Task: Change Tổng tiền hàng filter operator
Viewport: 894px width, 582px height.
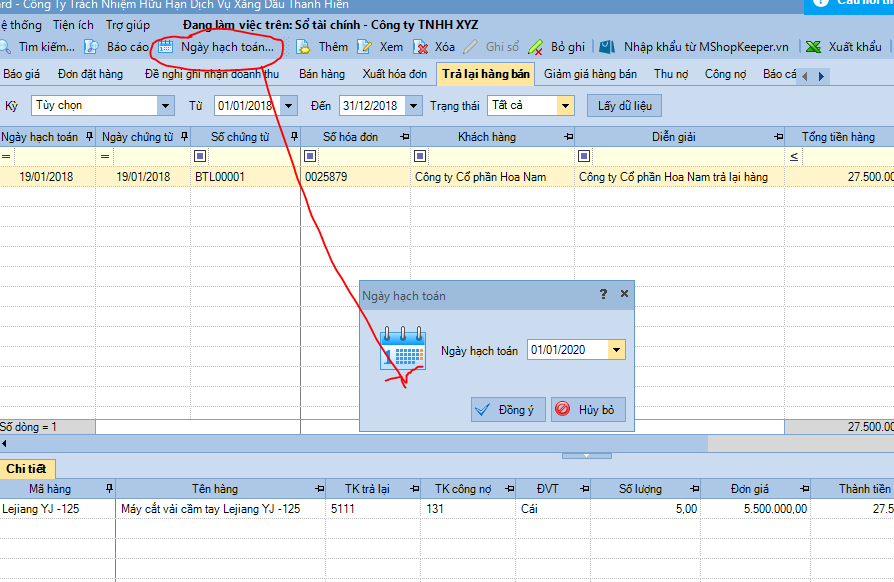Action: point(794,156)
